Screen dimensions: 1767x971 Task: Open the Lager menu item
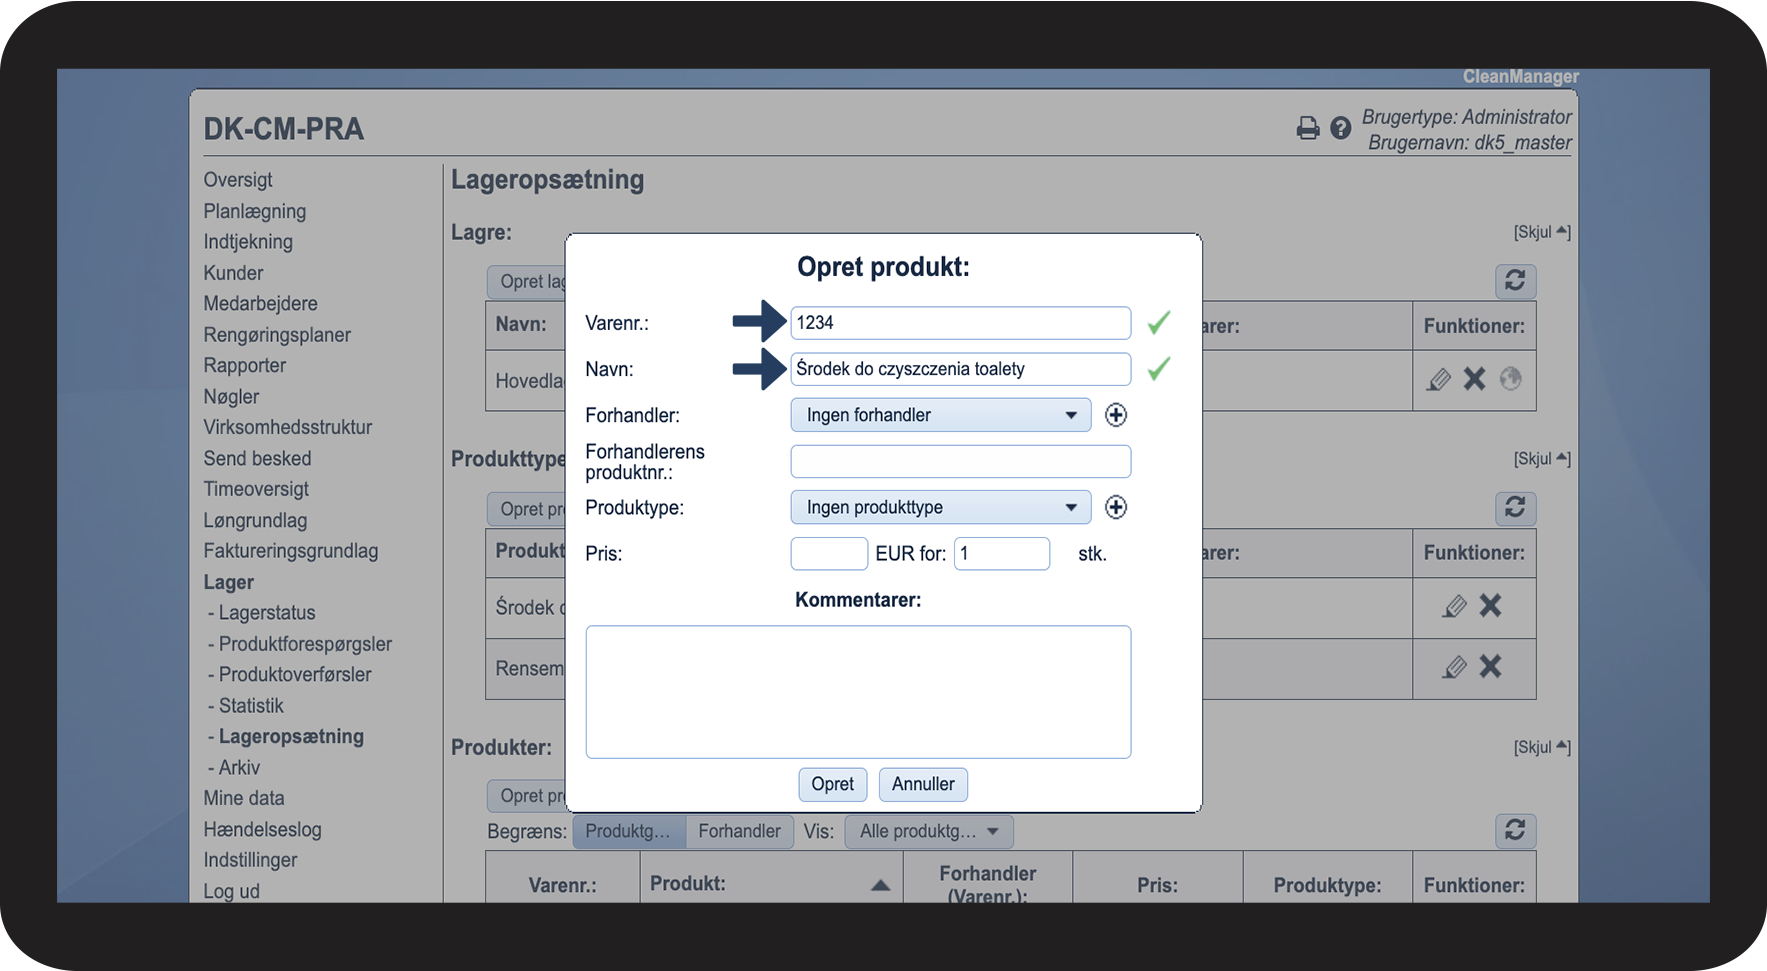click(229, 582)
